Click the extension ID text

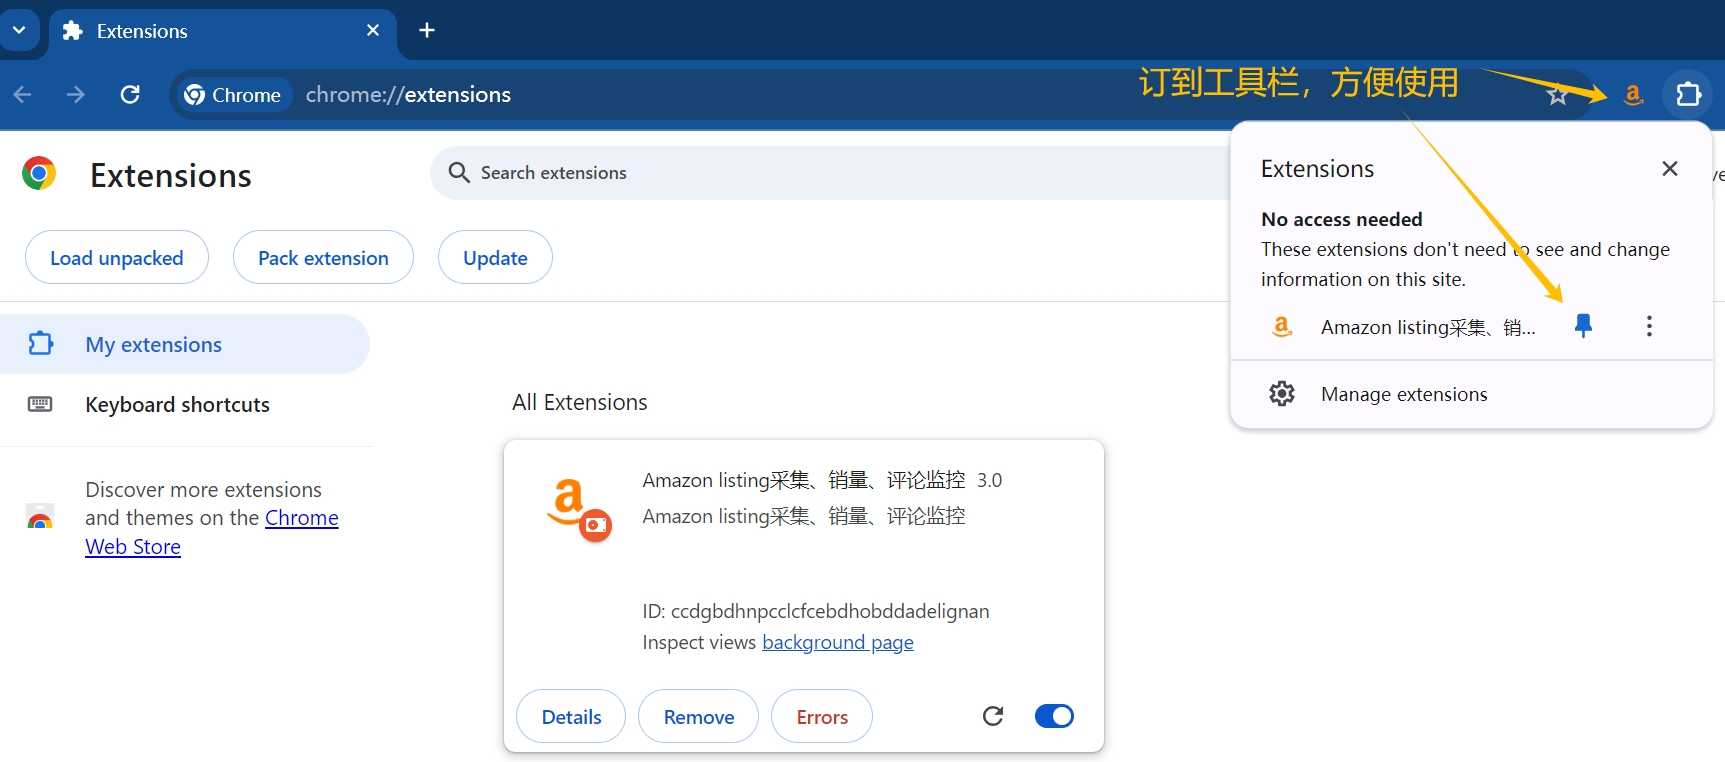click(x=816, y=611)
